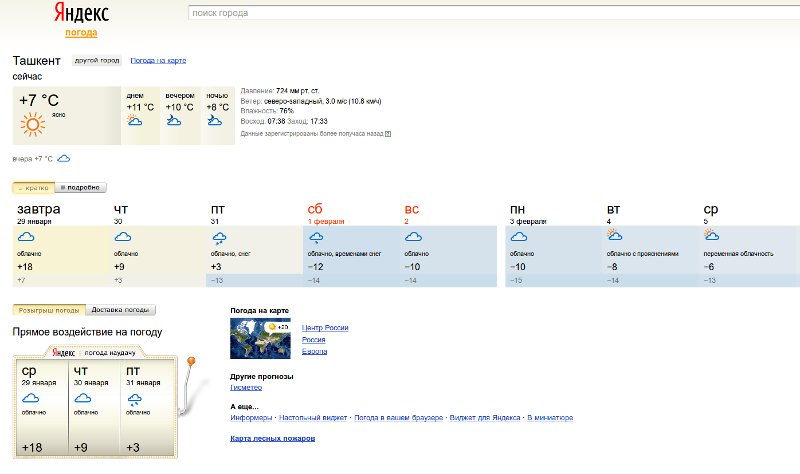Viewport: 800px width, 474px height.
Task: Click the snow cloud icon under Saturday
Action: pos(316,238)
